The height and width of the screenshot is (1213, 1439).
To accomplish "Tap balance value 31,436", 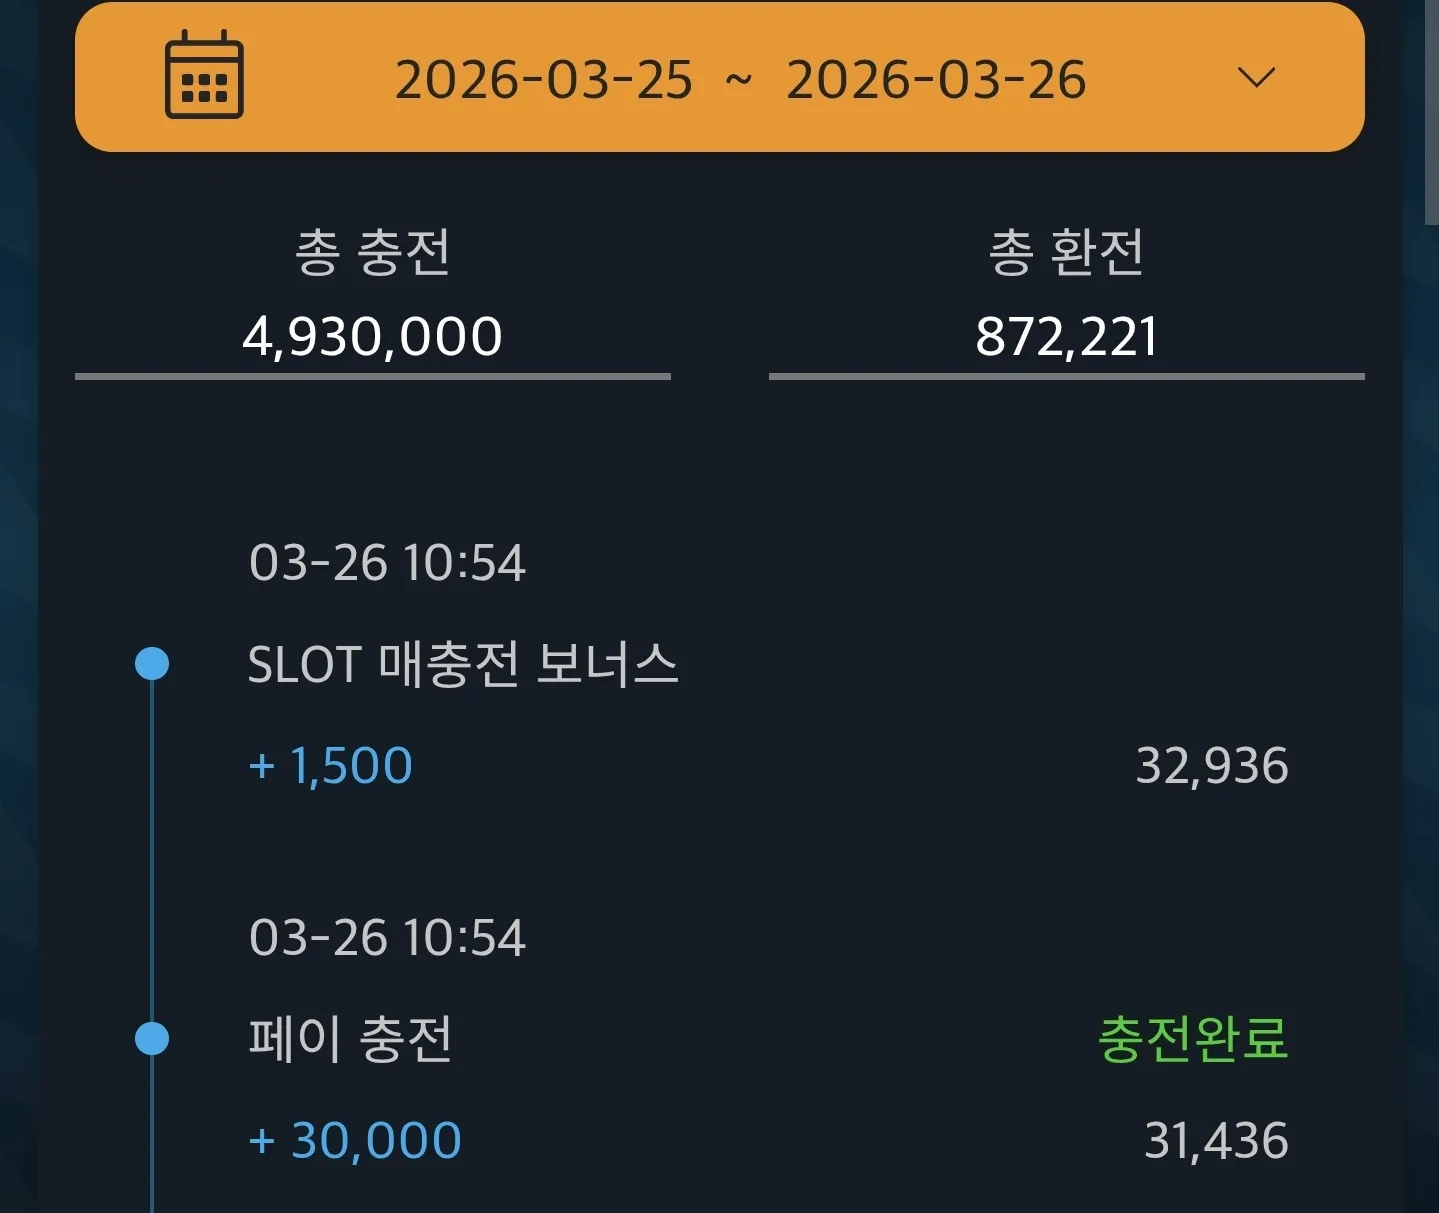I will [x=1216, y=1140].
